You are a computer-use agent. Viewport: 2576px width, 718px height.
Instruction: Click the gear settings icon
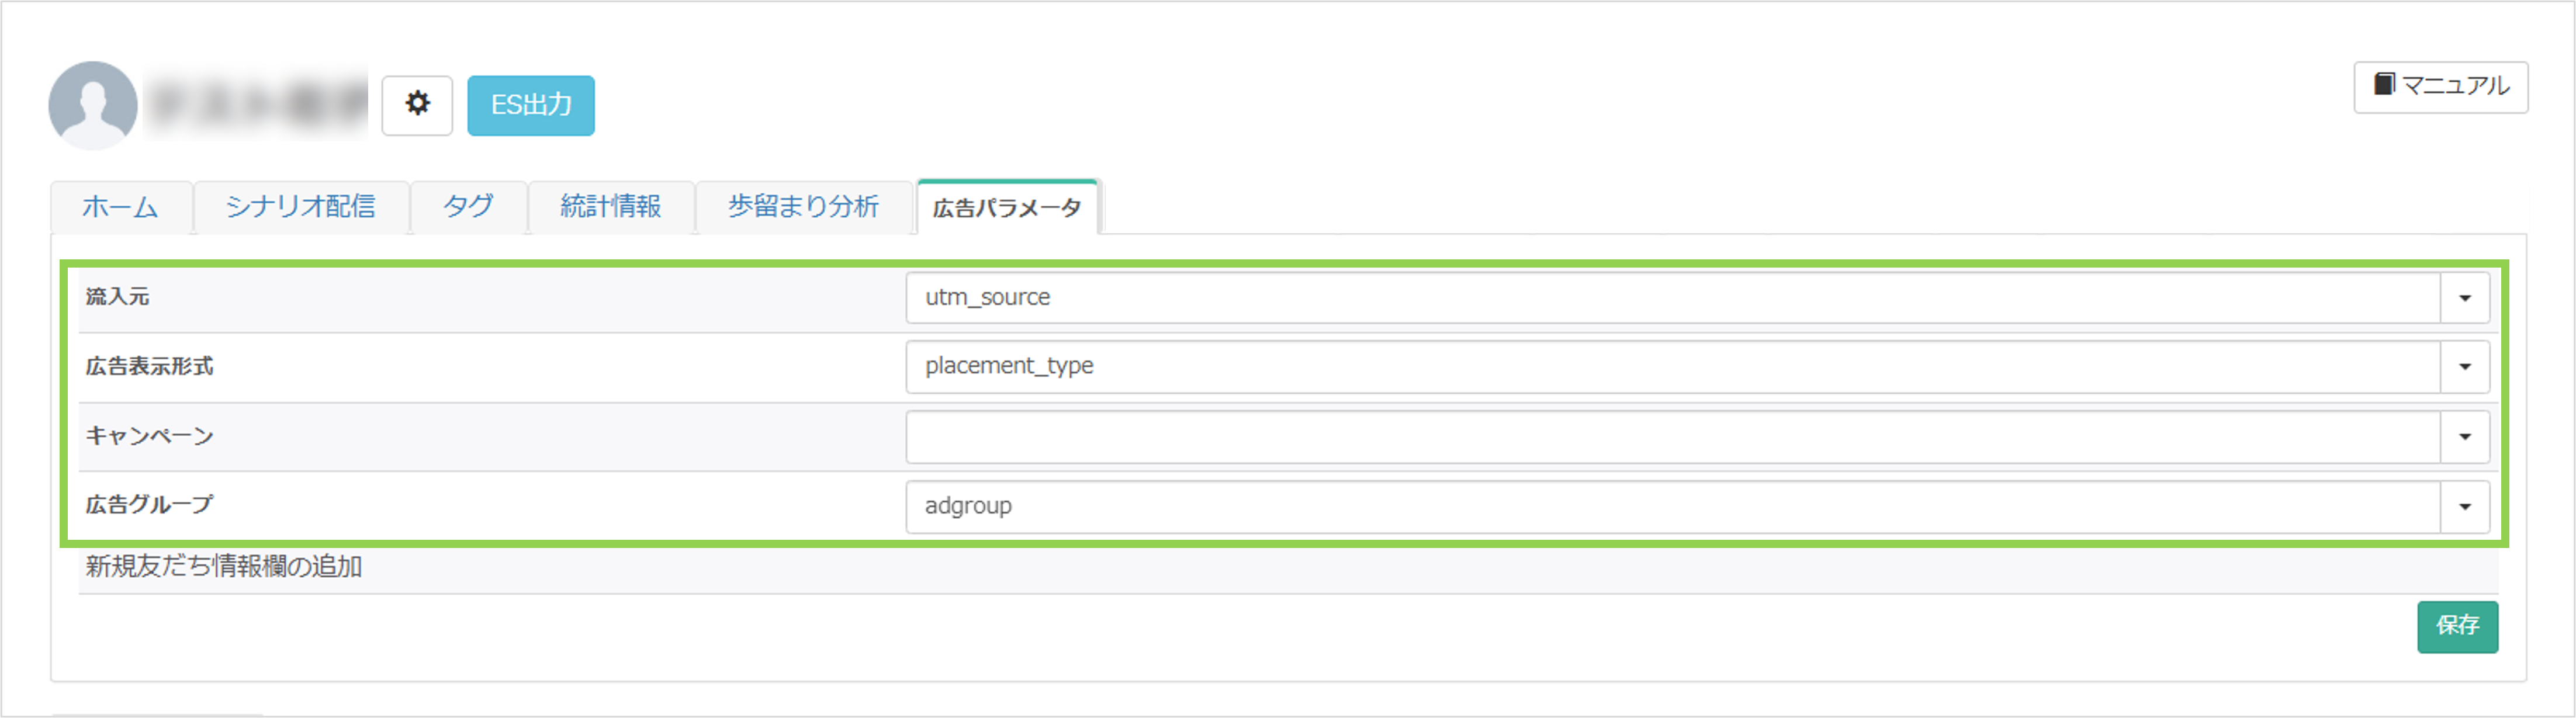coord(417,104)
